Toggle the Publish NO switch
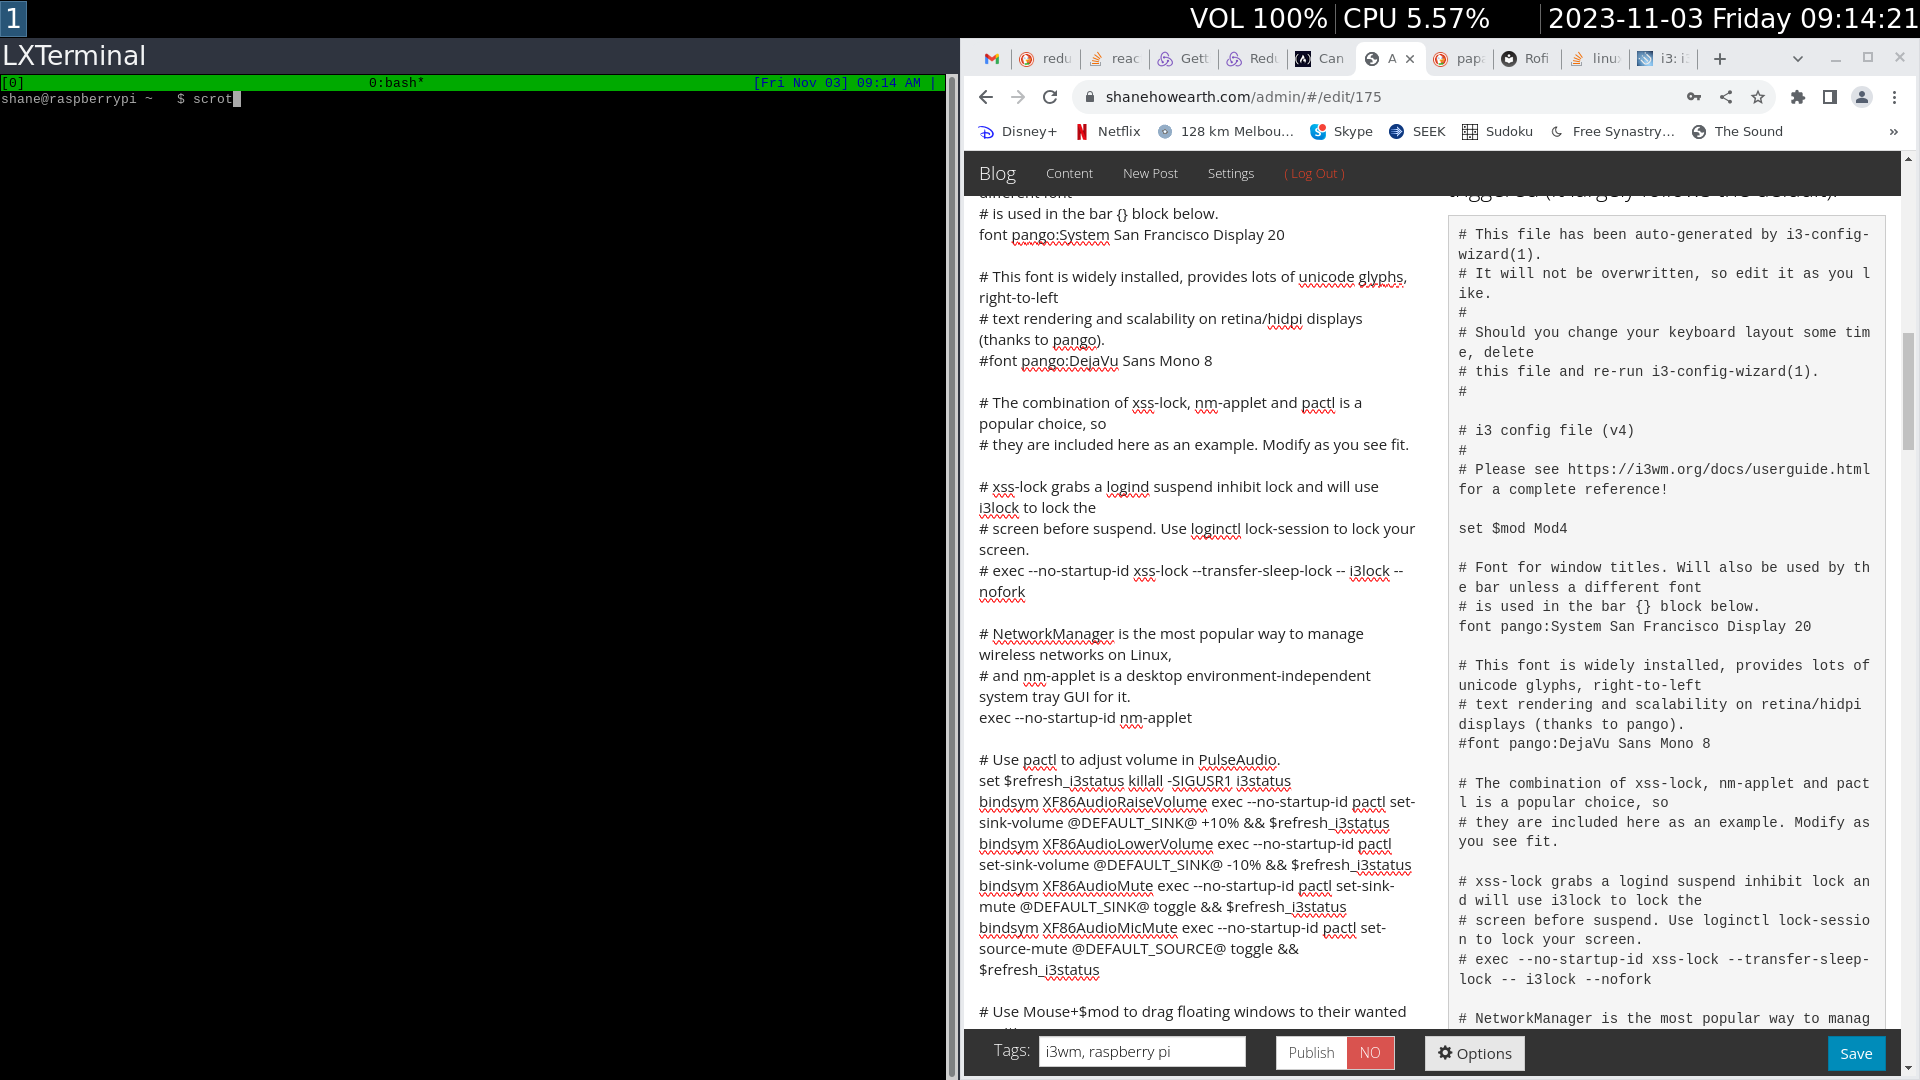The height and width of the screenshot is (1080, 1920). [1369, 1053]
